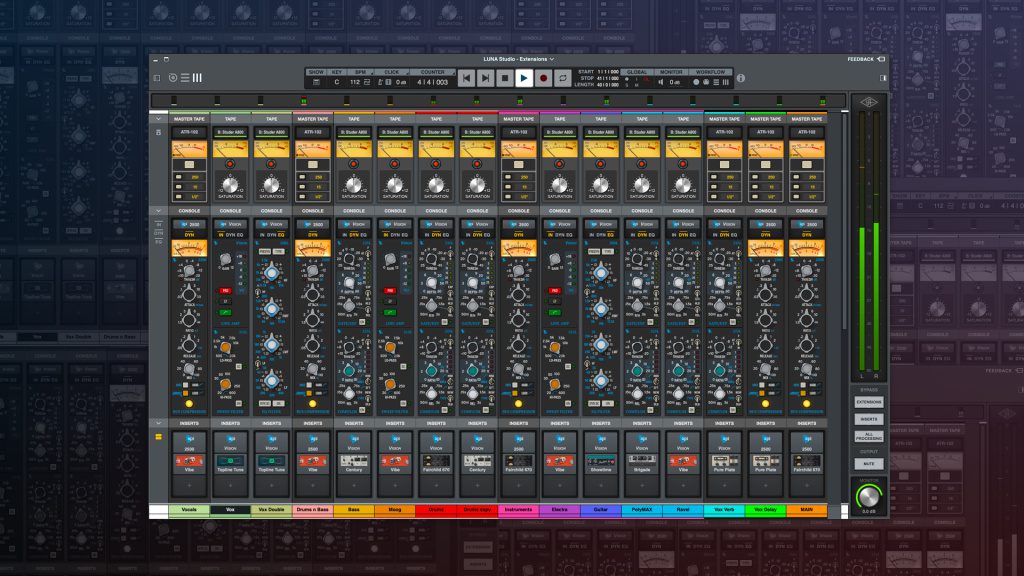Open ATR-102 selector on MAIN channel
The image size is (1024, 576).
pyautogui.click(x=807, y=132)
